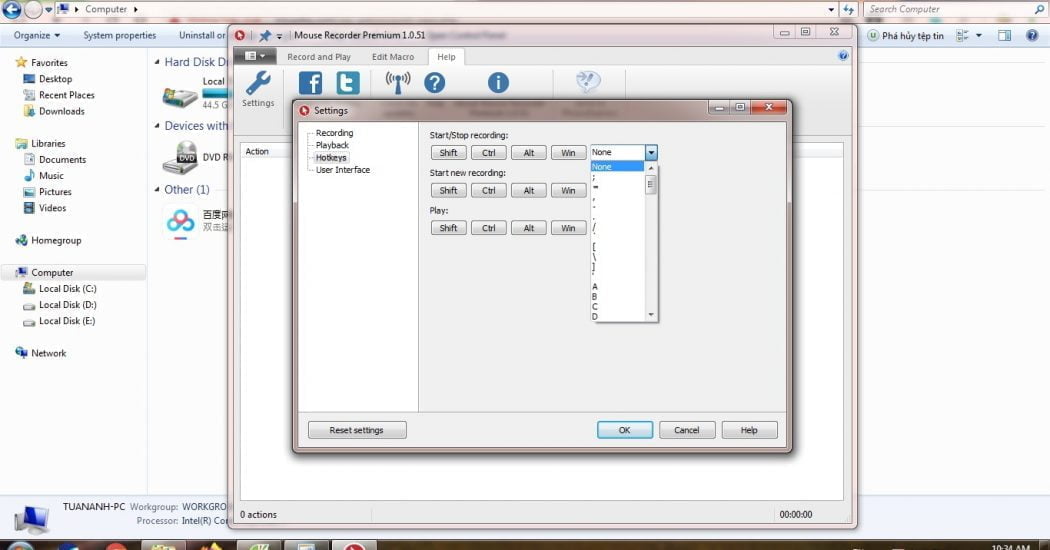Click System properties in Explorer
This screenshot has height=550, width=1050.
[120, 36]
